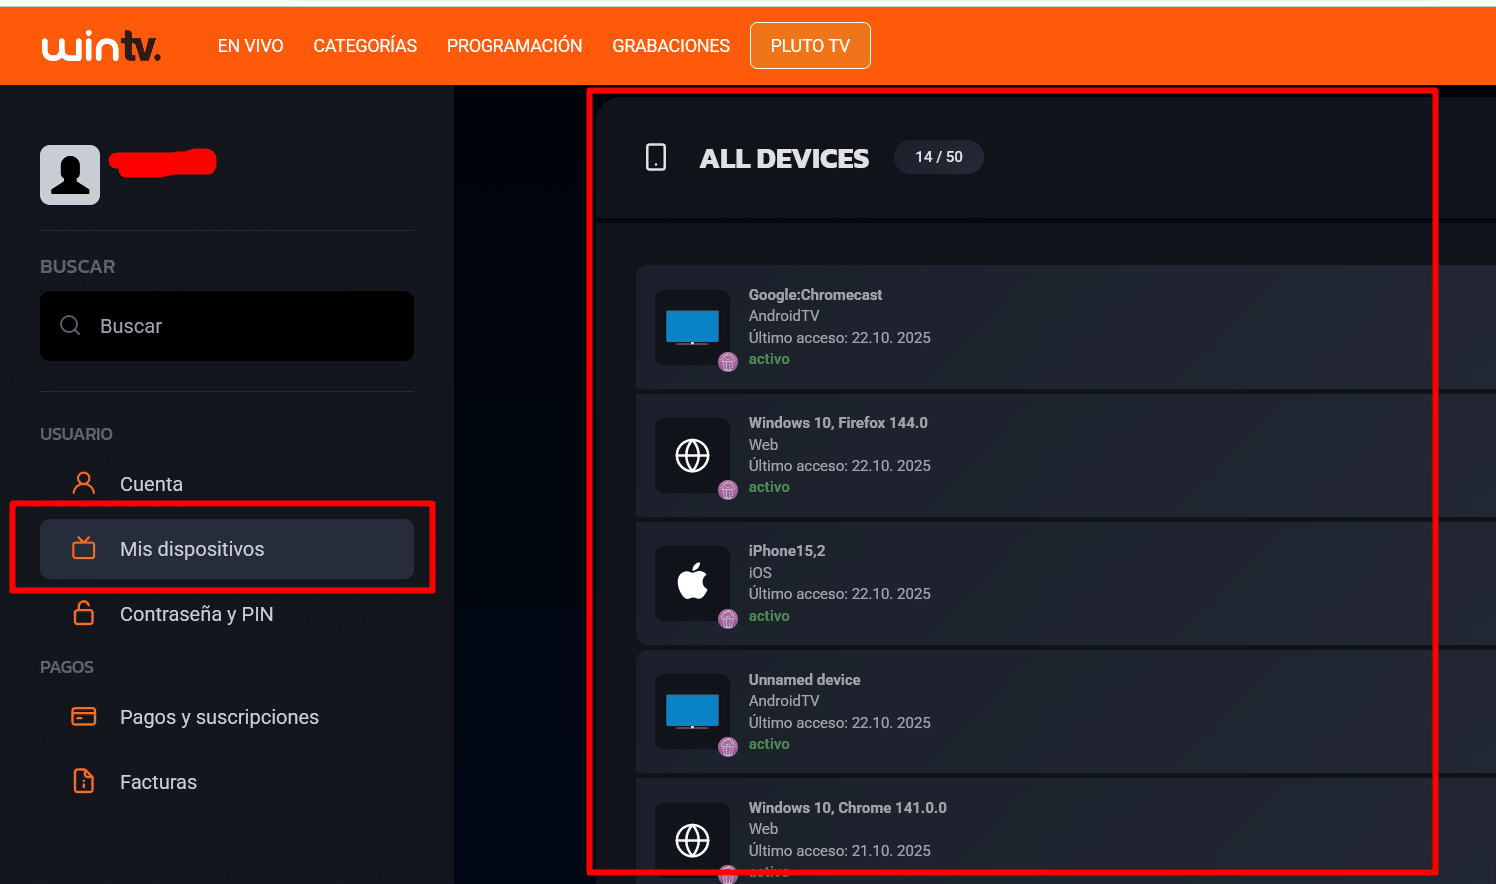Screen dimensions: 1496x884
Task: Click the Unnamed device TV icon
Action: [x=692, y=711]
